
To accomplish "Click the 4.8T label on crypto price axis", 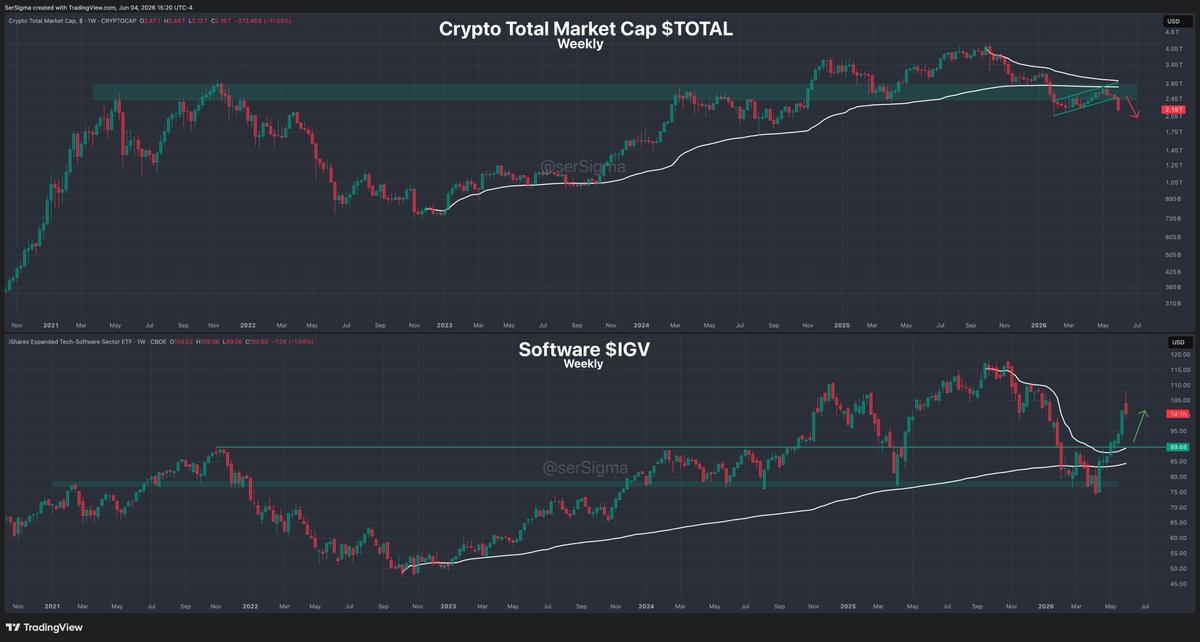I will click(x=1173, y=32).
